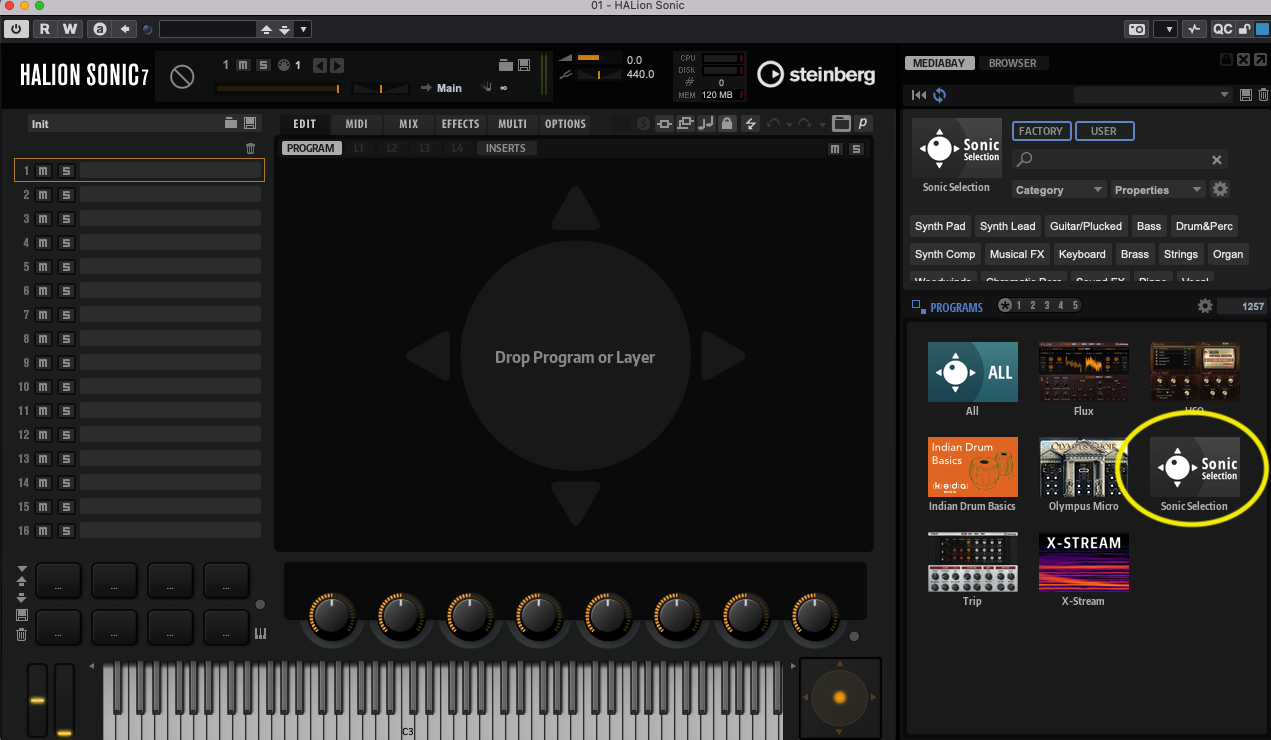Click the musical note icon in the edit toolbar
Image resolution: width=1271 pixels, height=740 pixels.
pos(706,124)
